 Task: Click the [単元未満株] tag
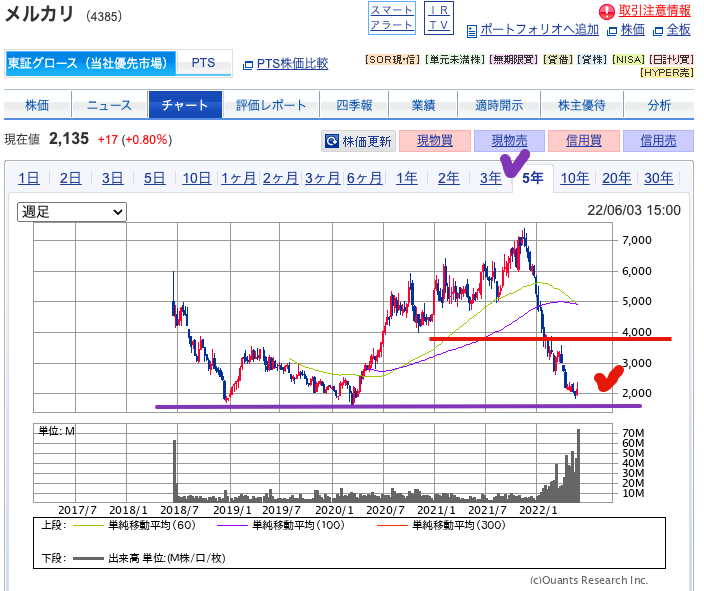455,60
